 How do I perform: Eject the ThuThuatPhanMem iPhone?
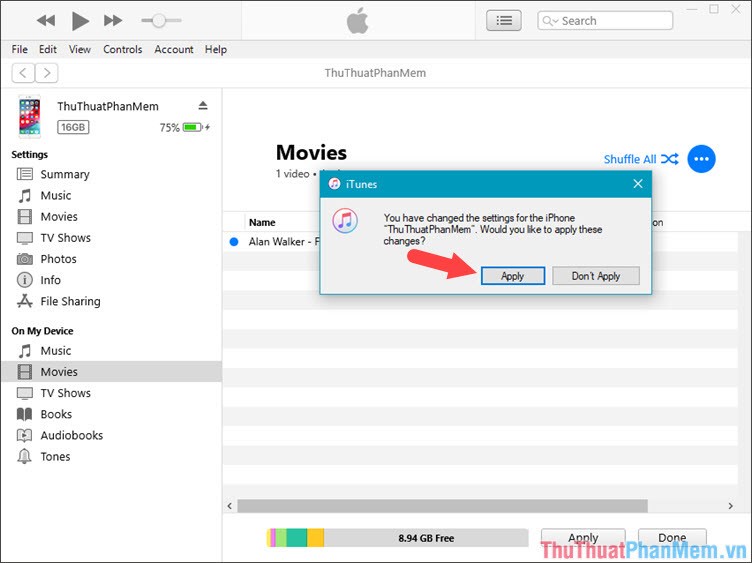point(203,106)
